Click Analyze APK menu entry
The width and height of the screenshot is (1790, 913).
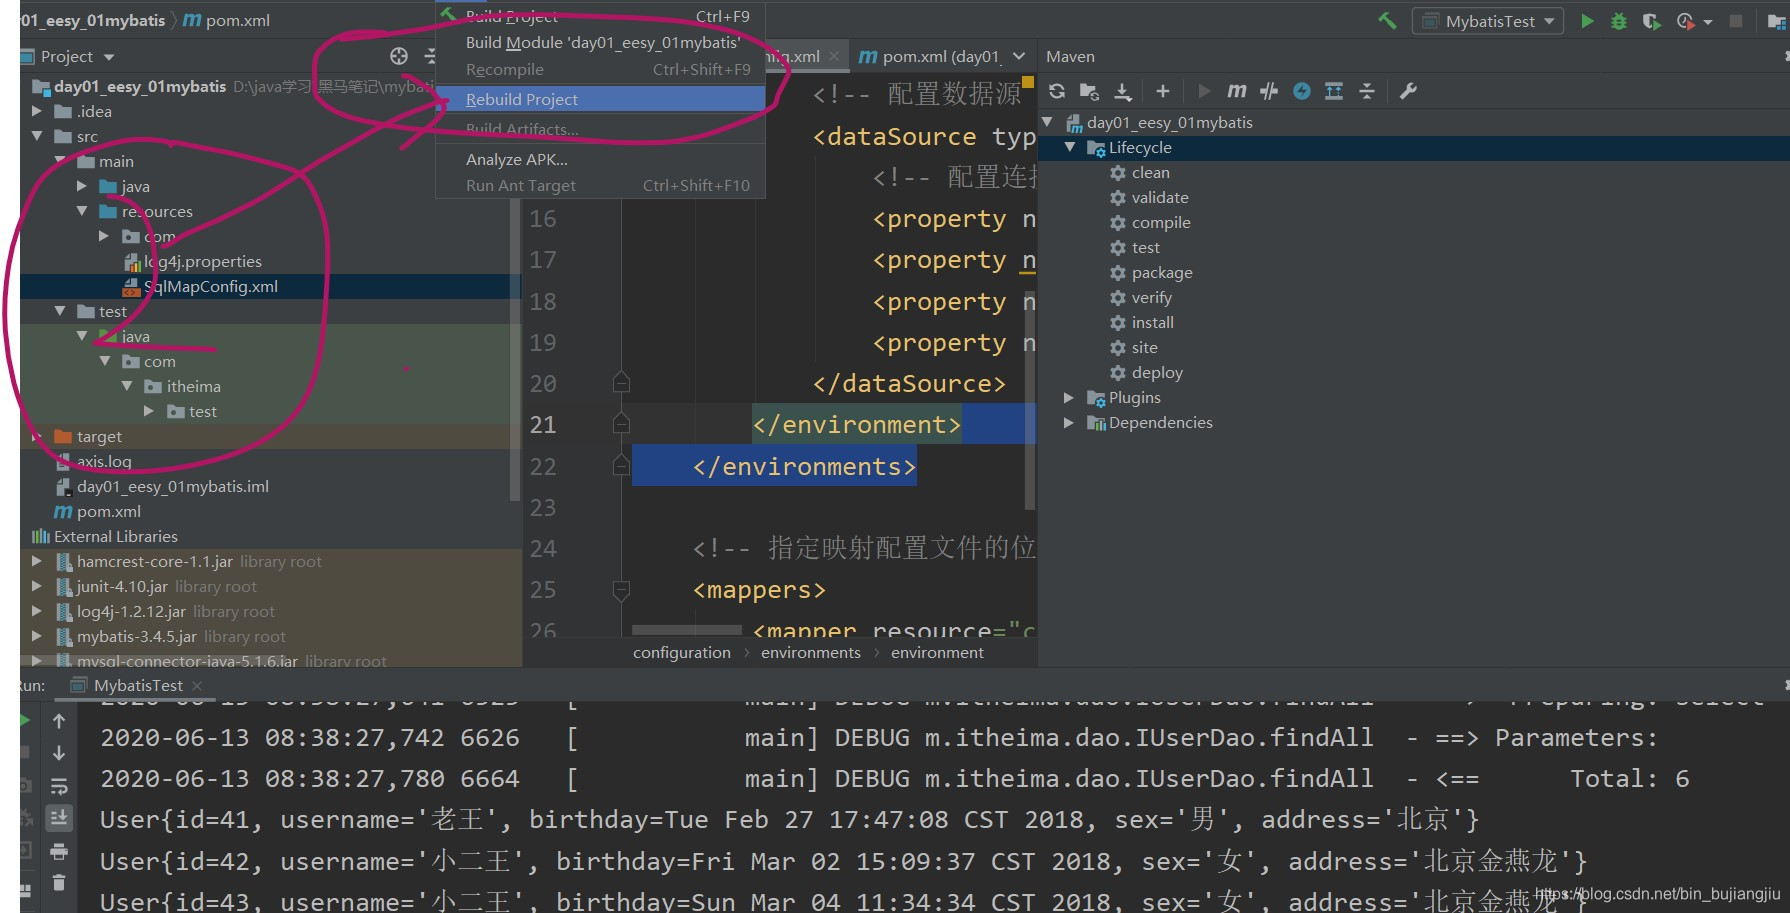600,159
